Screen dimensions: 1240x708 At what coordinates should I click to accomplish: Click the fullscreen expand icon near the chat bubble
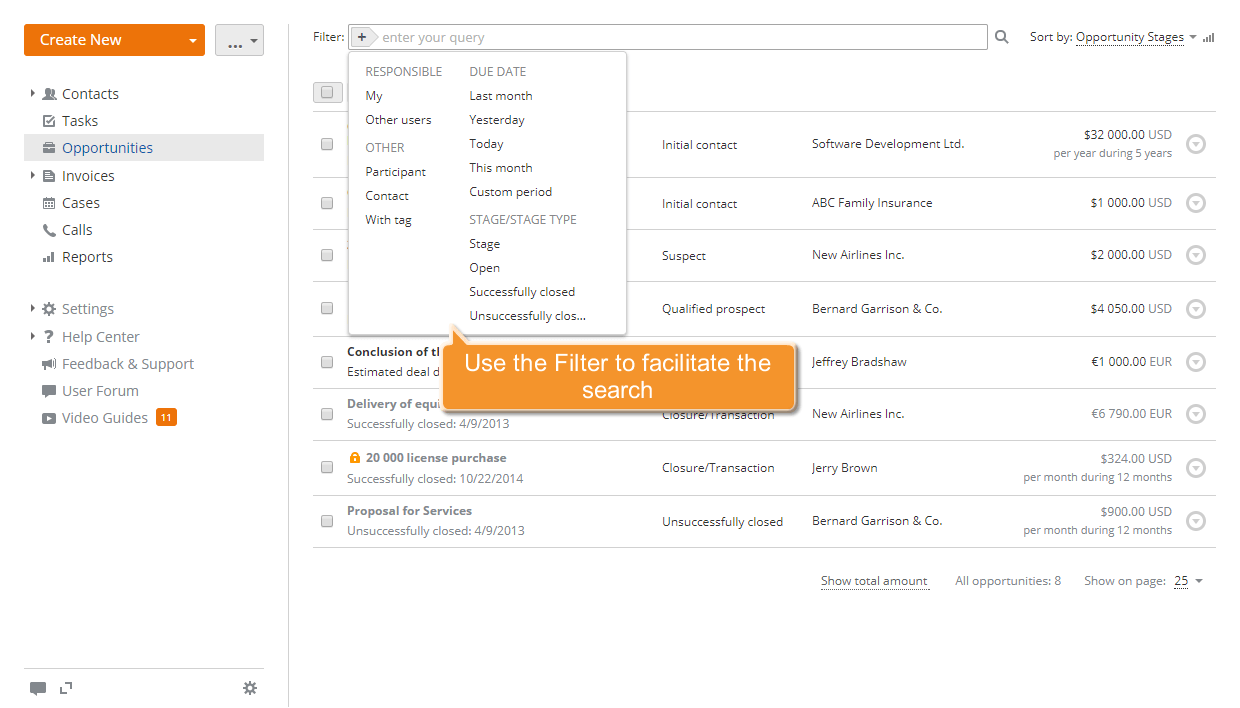[66, 688]
